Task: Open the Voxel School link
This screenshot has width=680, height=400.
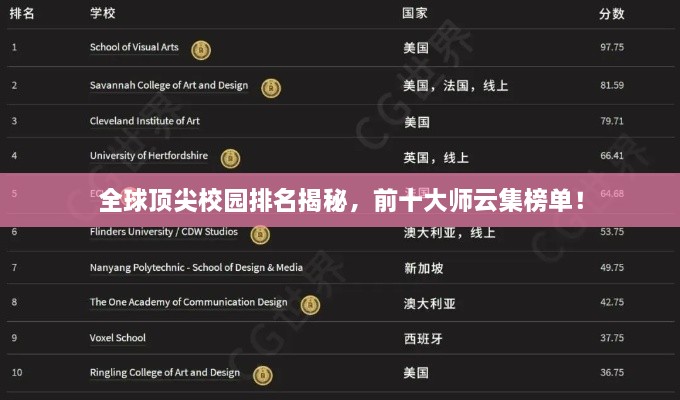Action: pos(118,338)
